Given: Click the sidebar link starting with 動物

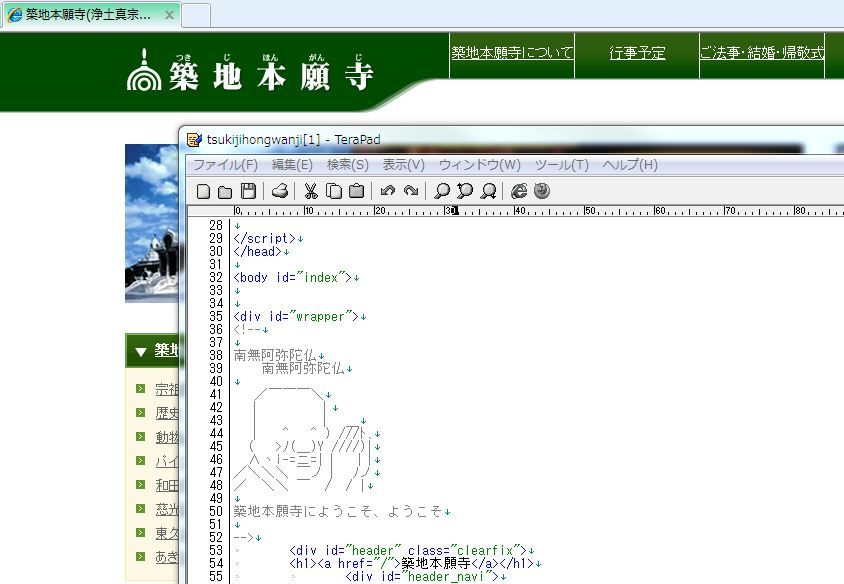Looking at the screenshot, I should [x=167, y=437].
